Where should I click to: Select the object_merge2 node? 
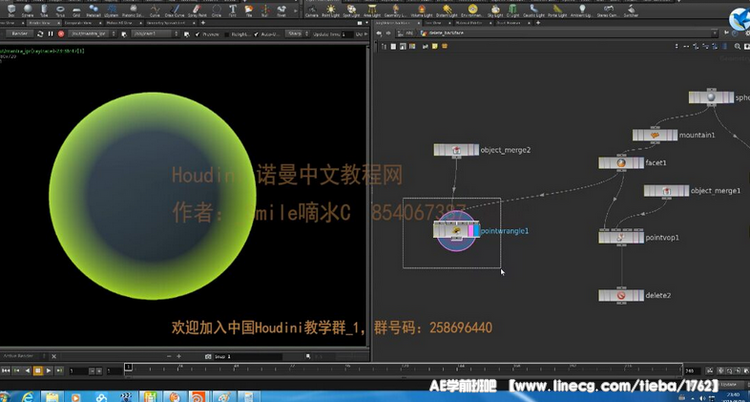tap(456, 150)
